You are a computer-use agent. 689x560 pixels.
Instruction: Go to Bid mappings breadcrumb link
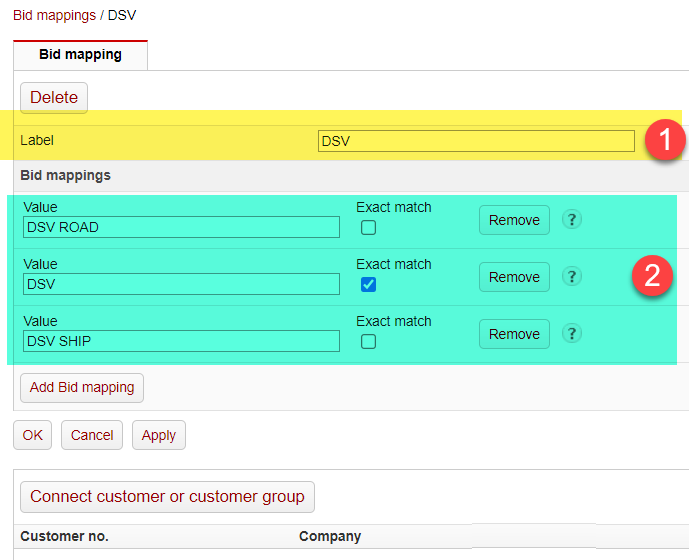click(x=54, y=15)
